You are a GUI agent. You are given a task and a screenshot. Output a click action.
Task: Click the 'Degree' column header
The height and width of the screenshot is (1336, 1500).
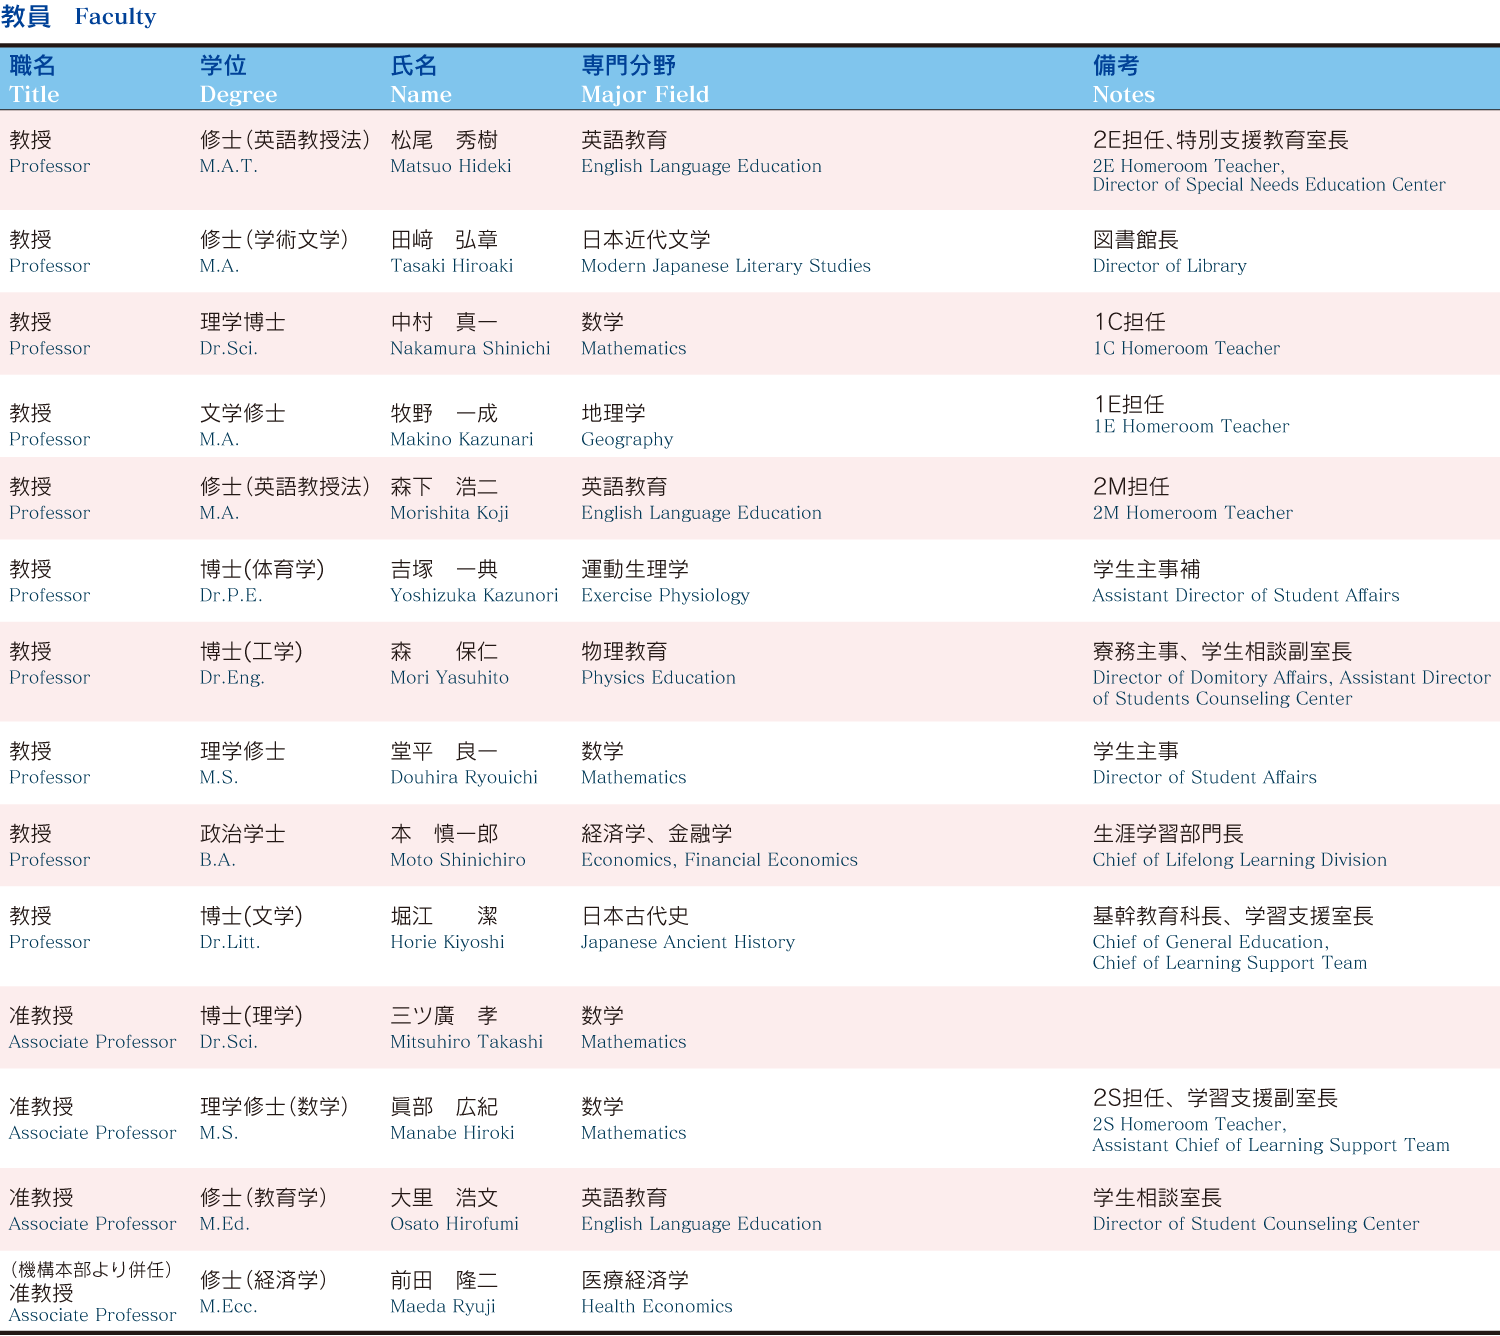coord(238,95)
